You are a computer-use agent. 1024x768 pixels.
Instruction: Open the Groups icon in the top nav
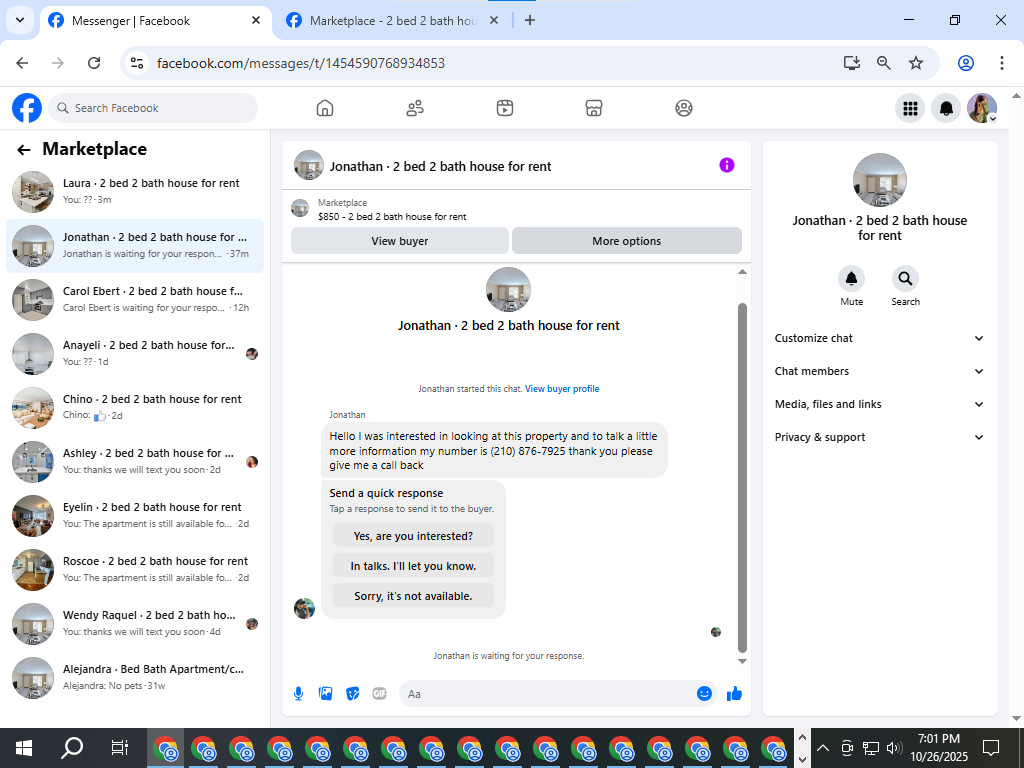684,108
